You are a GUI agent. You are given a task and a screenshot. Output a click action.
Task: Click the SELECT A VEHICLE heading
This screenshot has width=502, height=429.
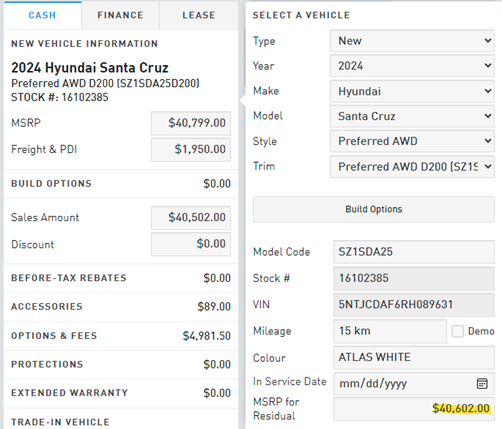(301, 15)
